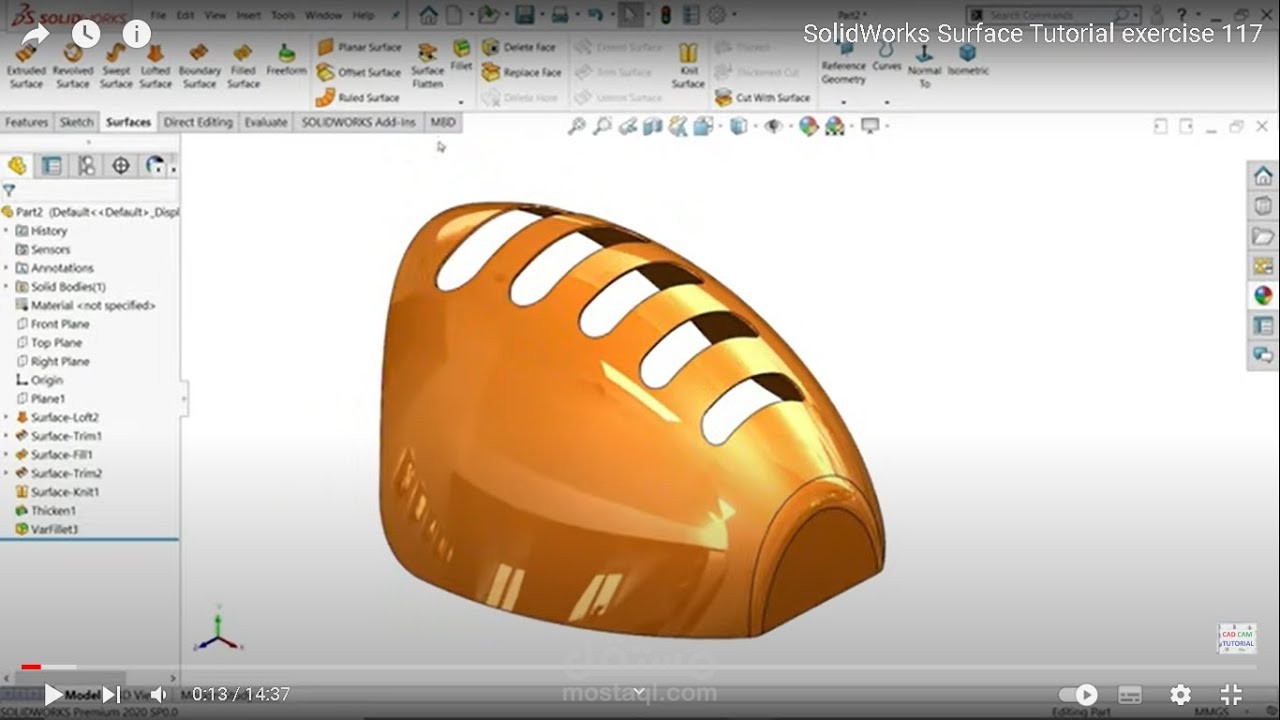Select the Lofted Surface tool
Image resolution: width=1280 pixels, height=720 pixels.
click(155, 66)
